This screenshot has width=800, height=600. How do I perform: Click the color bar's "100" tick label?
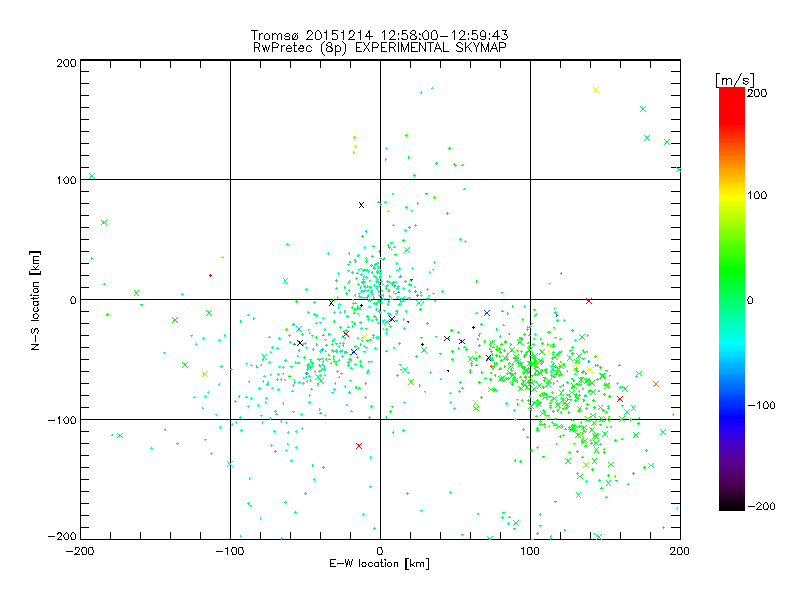[757, 195]
